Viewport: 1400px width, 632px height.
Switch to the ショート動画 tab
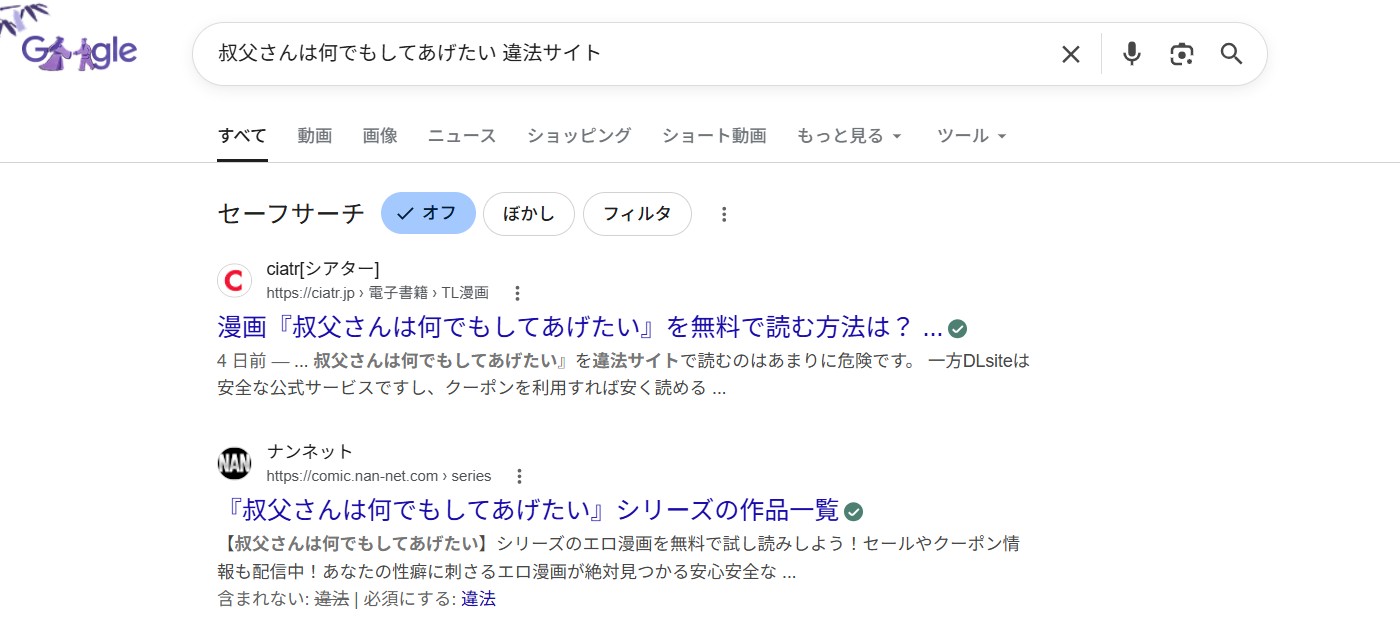[714, 136]
